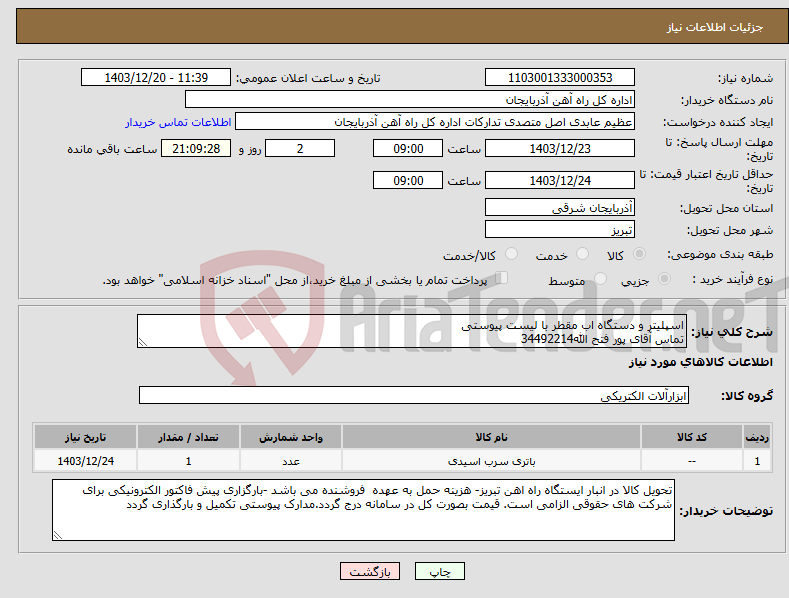Click the ردیف column header
The image size is (789, 598).
[x=757, y=437]
